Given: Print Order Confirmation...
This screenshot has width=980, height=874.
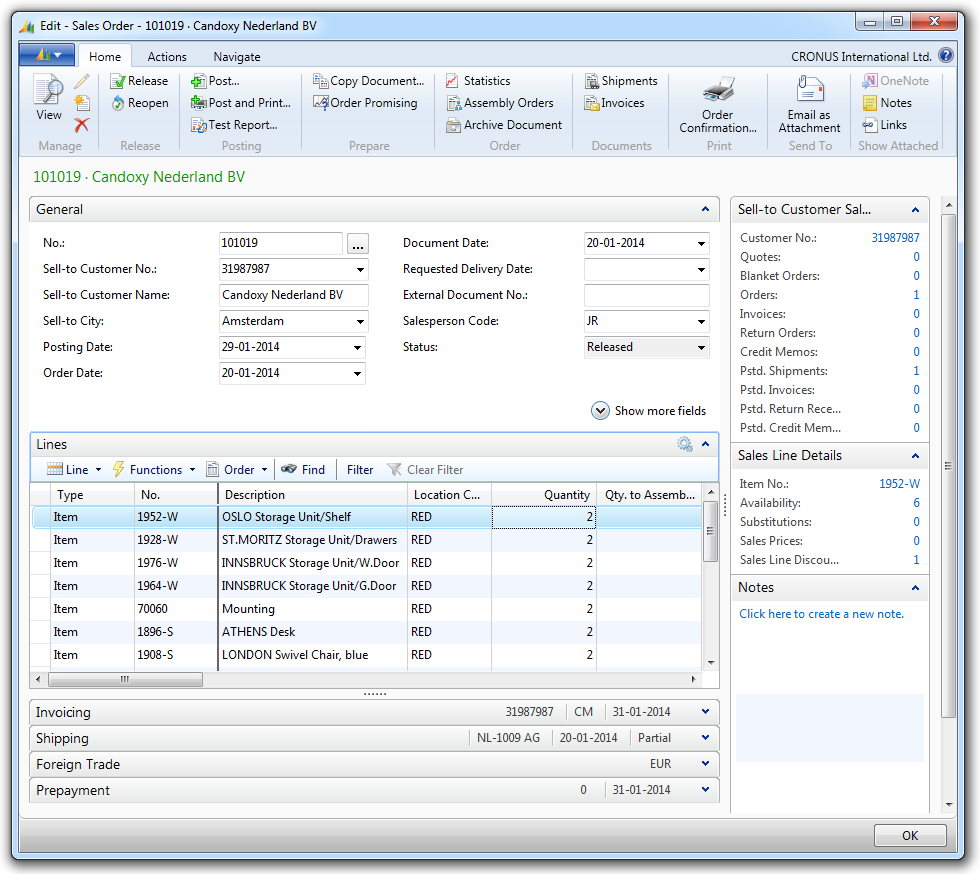Looking at the screenshot, I should click(718, 104).
